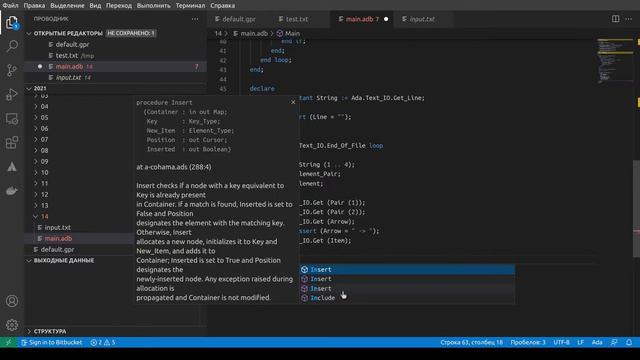The height and width of the screenshot is (360, 640).
Task: Switch to the test.txt tab
Action: (297, 19)
